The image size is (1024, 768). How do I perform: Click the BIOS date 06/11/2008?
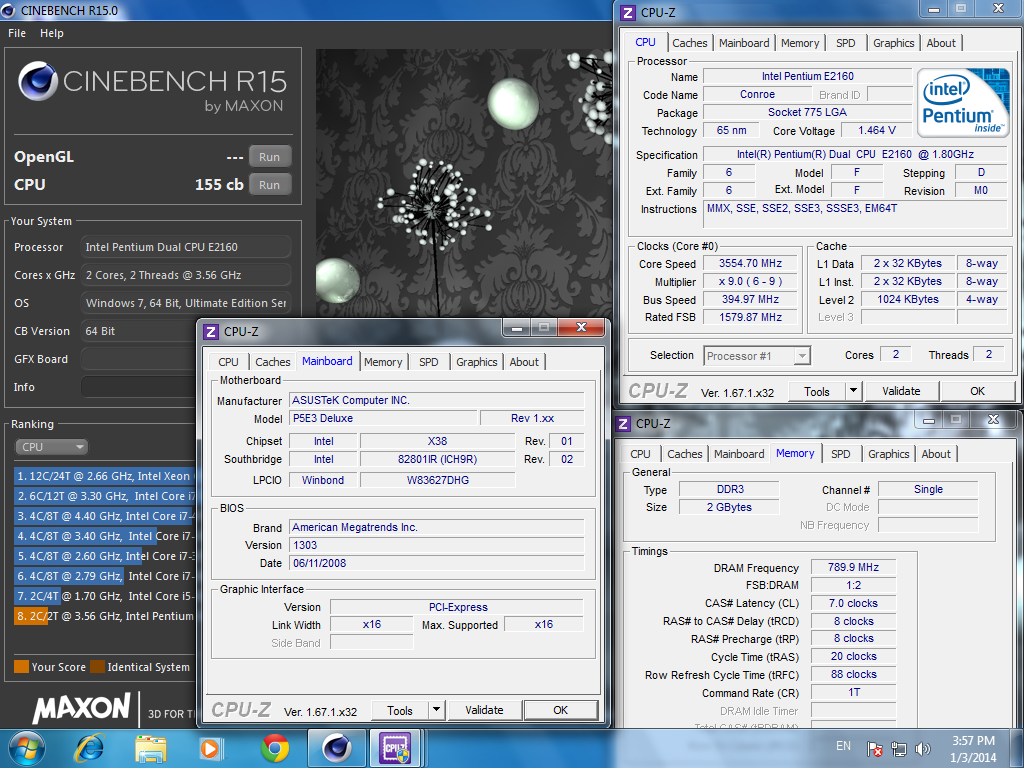point(436,564)
